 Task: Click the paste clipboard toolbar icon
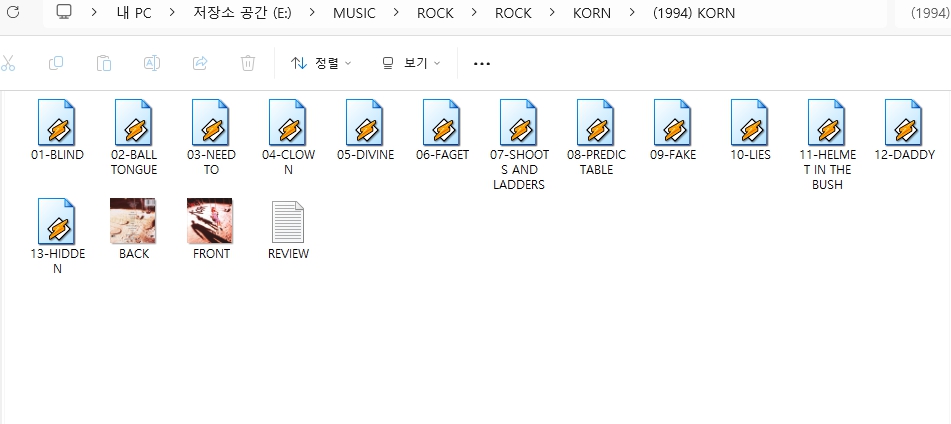[x=104, y=63]
